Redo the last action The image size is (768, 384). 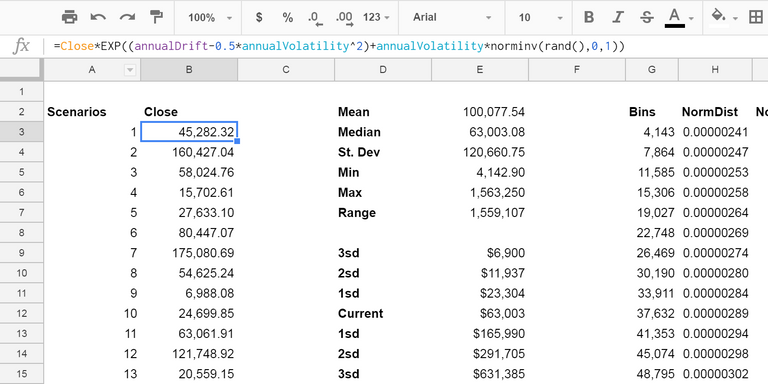[x=127, y=18]
